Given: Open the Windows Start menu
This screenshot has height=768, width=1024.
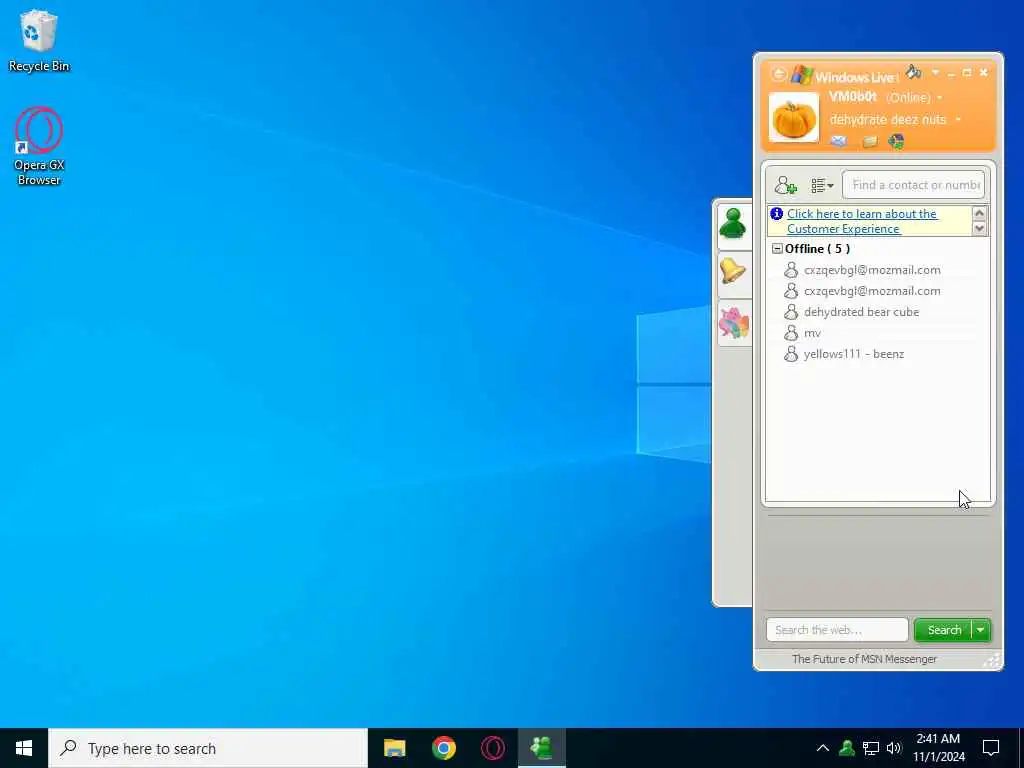Looking at the screenshot, I should pos(24,748).
